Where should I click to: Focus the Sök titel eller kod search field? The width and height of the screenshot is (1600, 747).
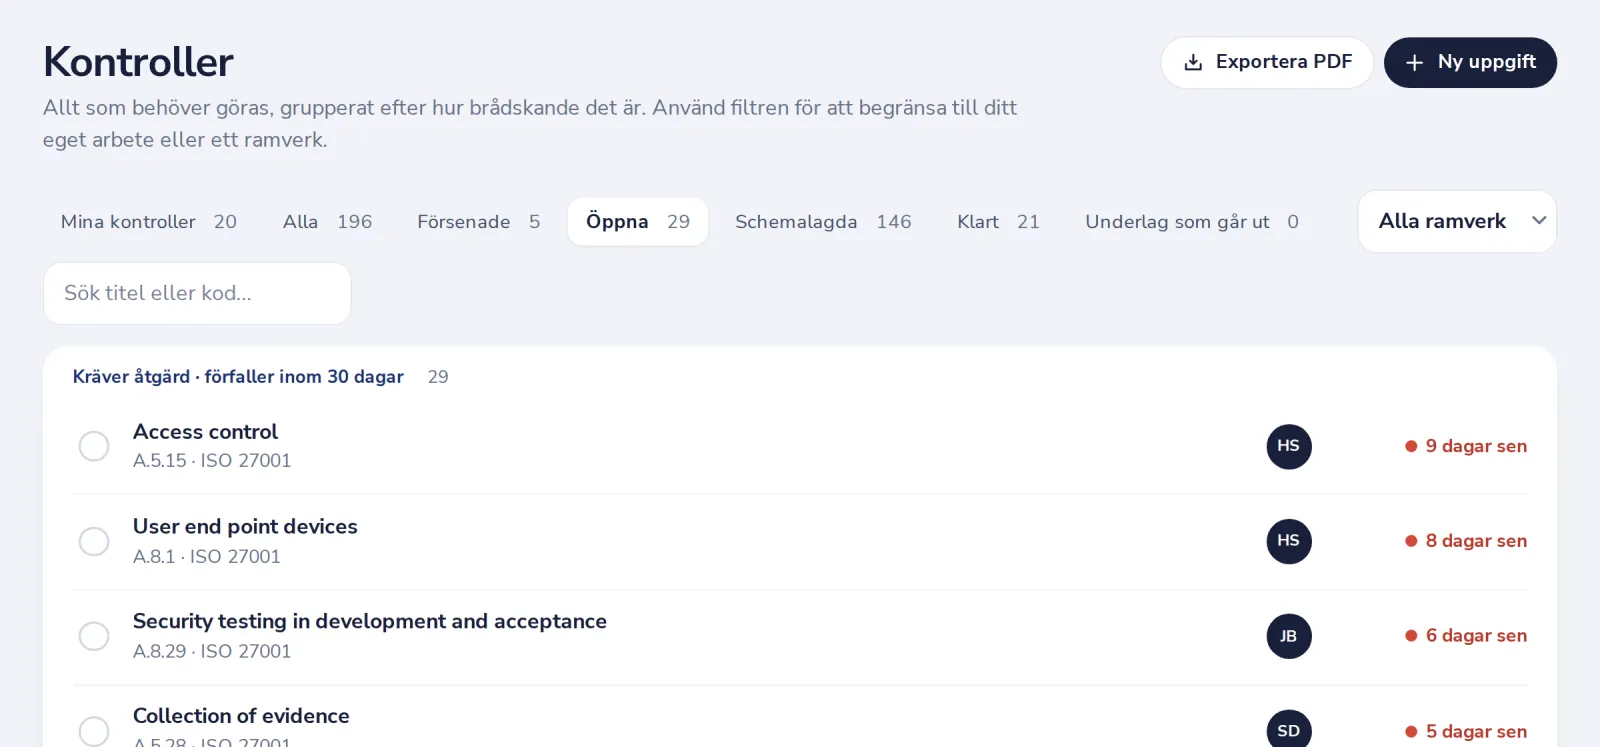[197, 293]
